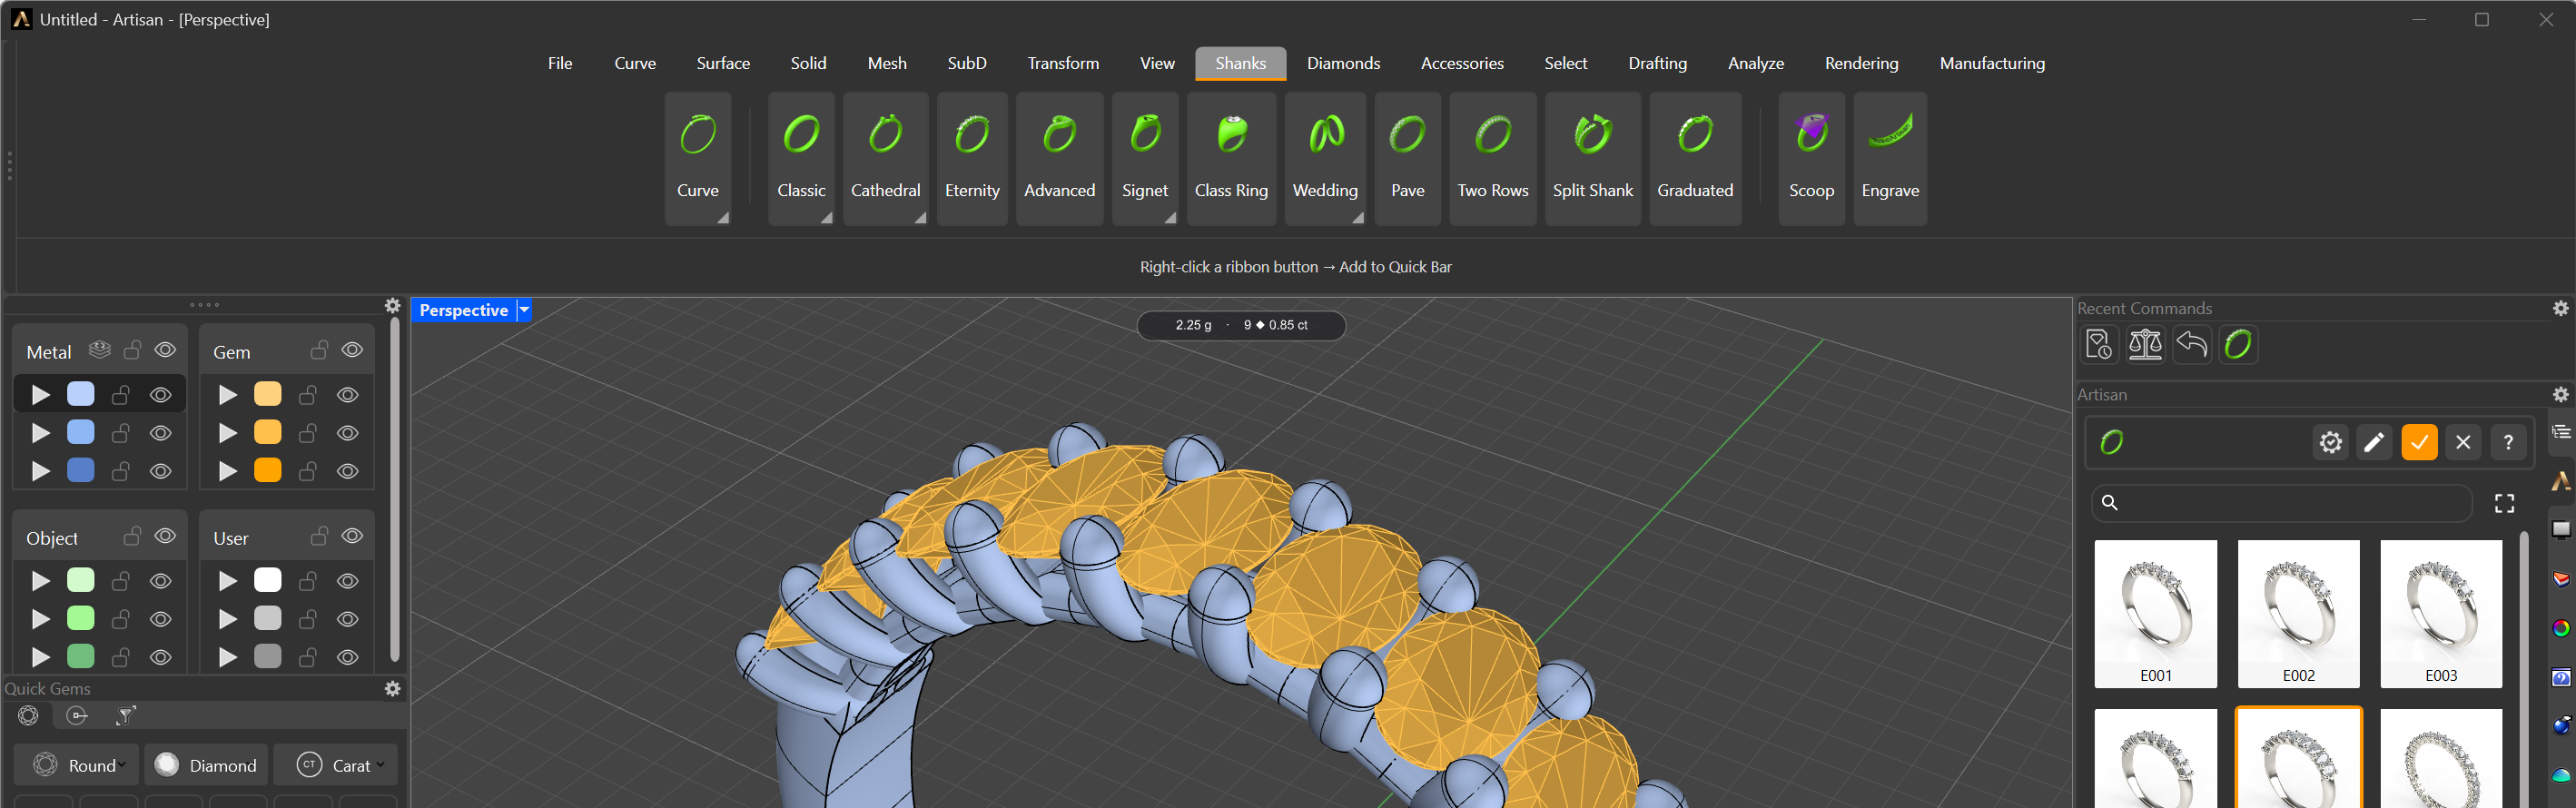2576x808 pixels.
Task: Click the light blue Metal color swatch
Action: tap(81, 394)
